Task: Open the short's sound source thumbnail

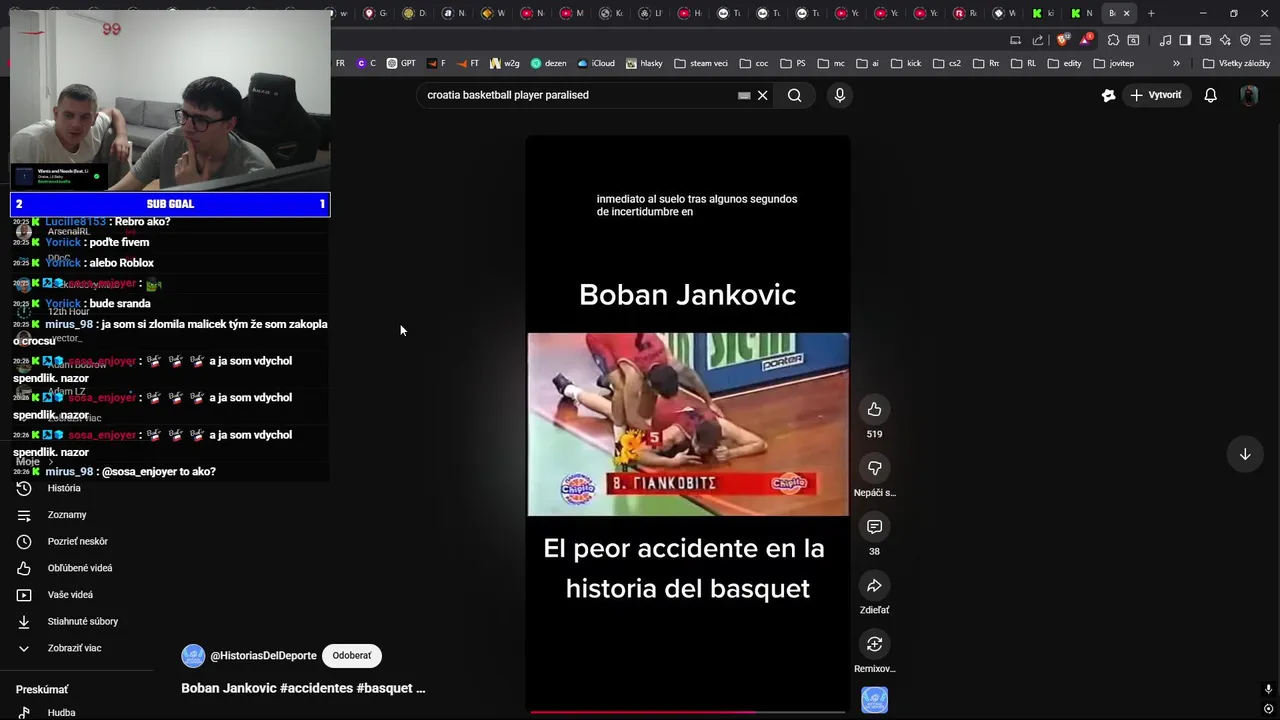Action: (x=874, y=700)
